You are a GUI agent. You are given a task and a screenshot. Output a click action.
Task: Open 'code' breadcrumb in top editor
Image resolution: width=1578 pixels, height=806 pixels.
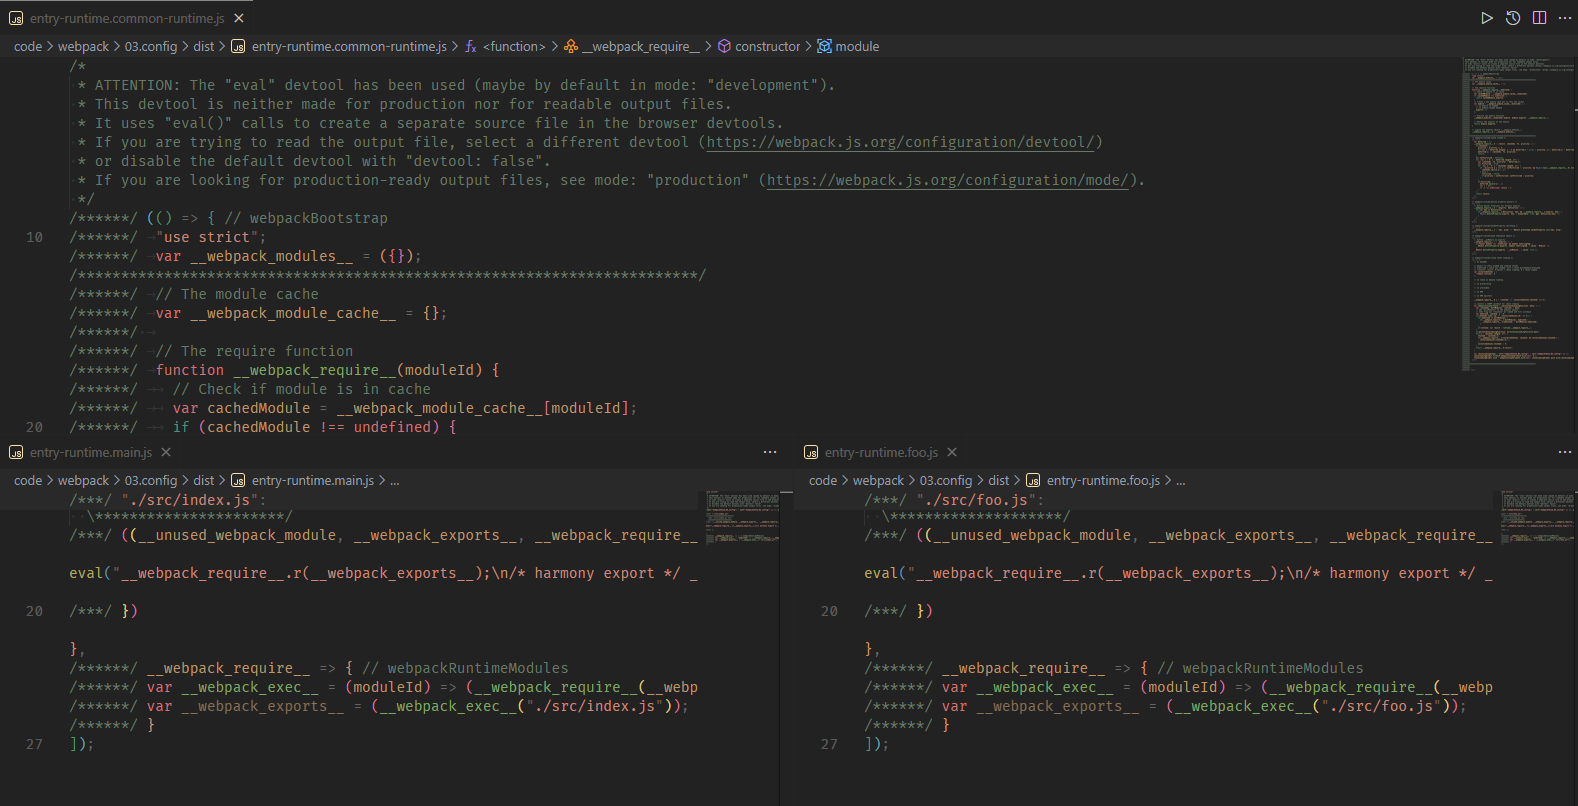28,46
